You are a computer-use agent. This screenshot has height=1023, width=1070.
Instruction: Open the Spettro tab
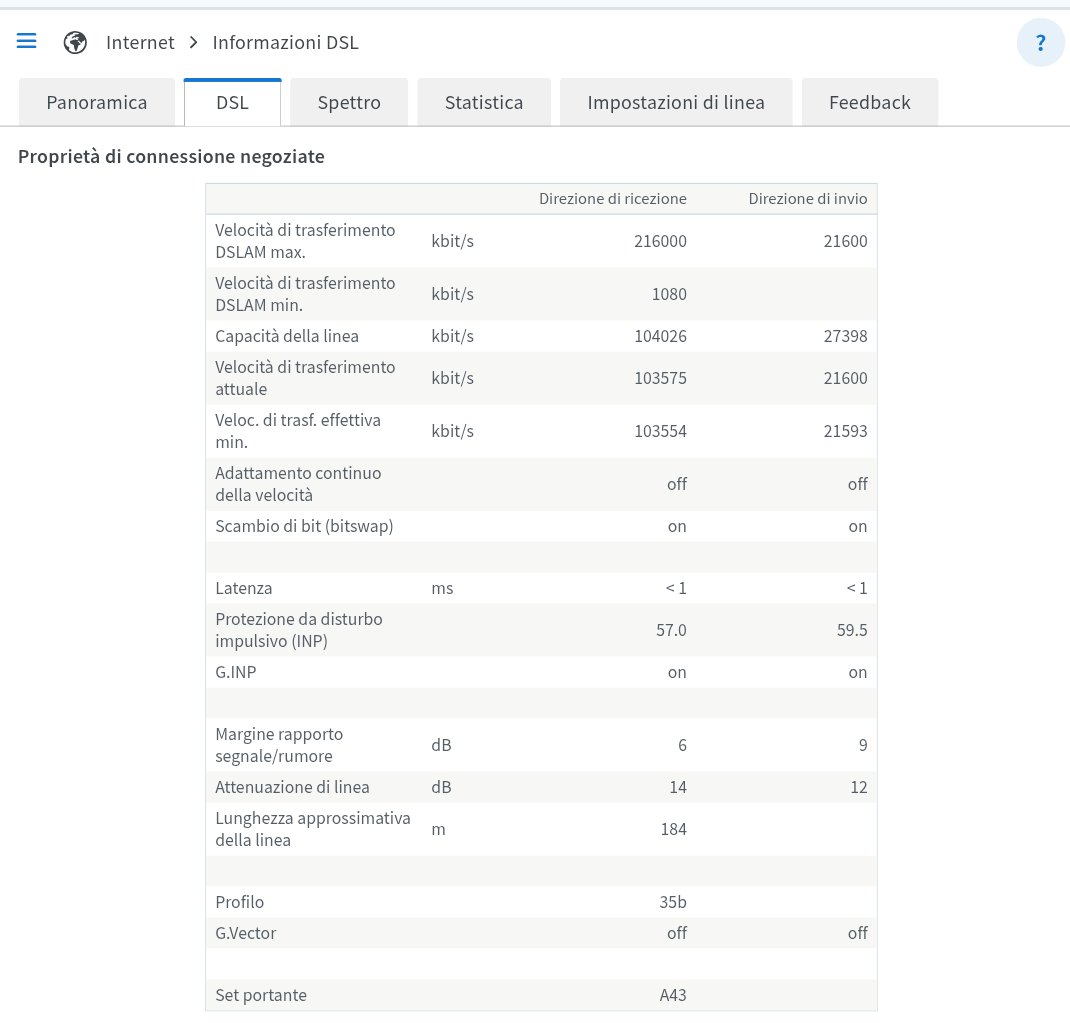tap(349, 102)
